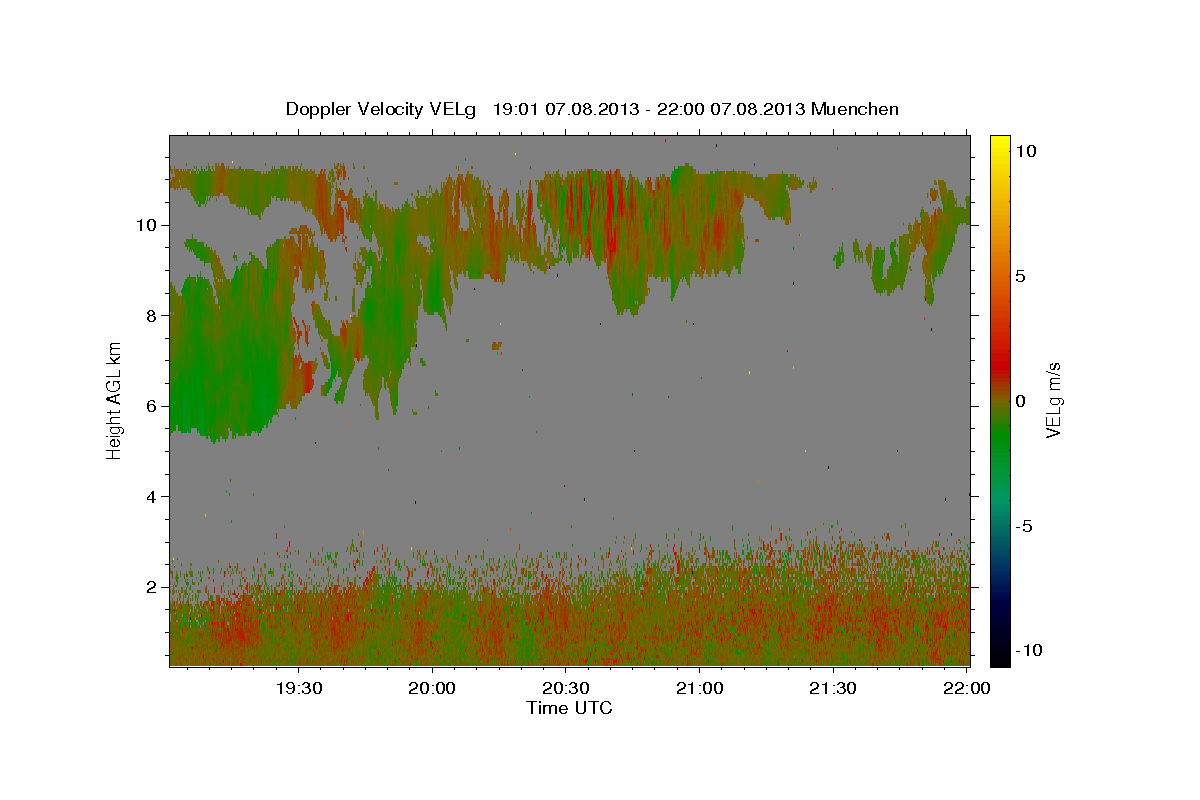The image size is (1200, 800).
Task: Click the colorbar value 5 label
Action: tap(1020, 276)
